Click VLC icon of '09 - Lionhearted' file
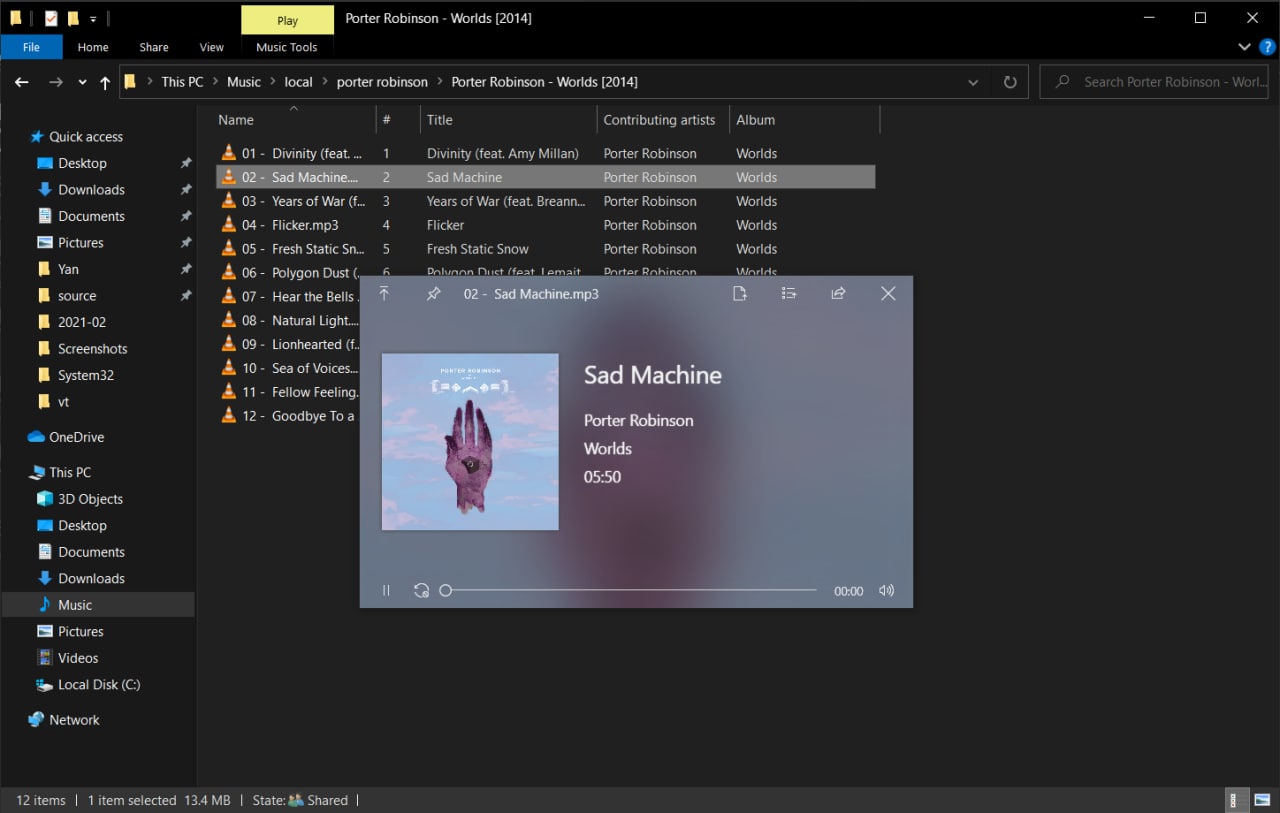 228,344
